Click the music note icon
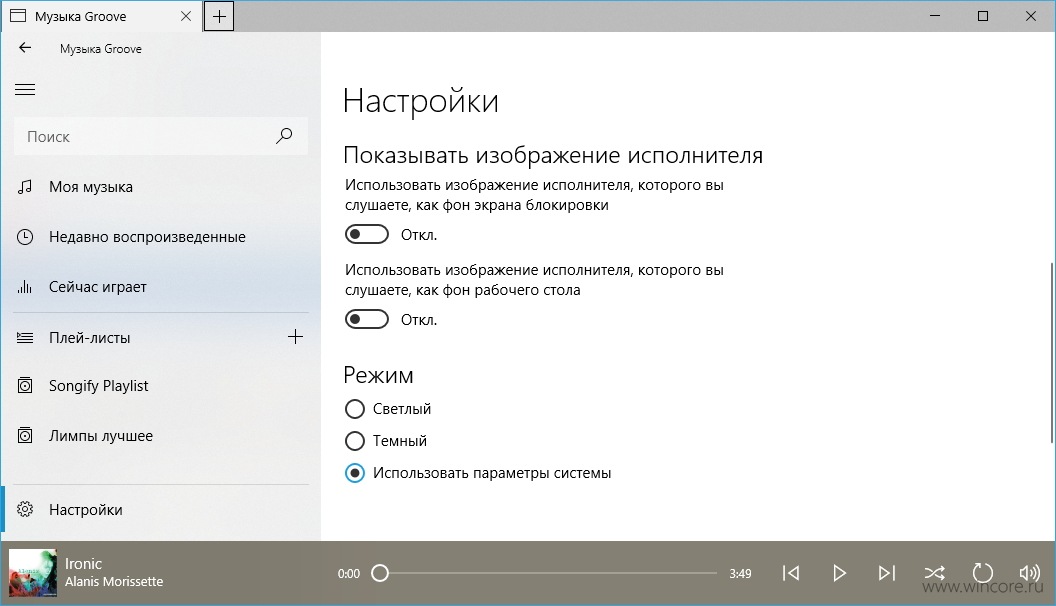The height and width of the screenshot is (606, 1056). [25, 187]
